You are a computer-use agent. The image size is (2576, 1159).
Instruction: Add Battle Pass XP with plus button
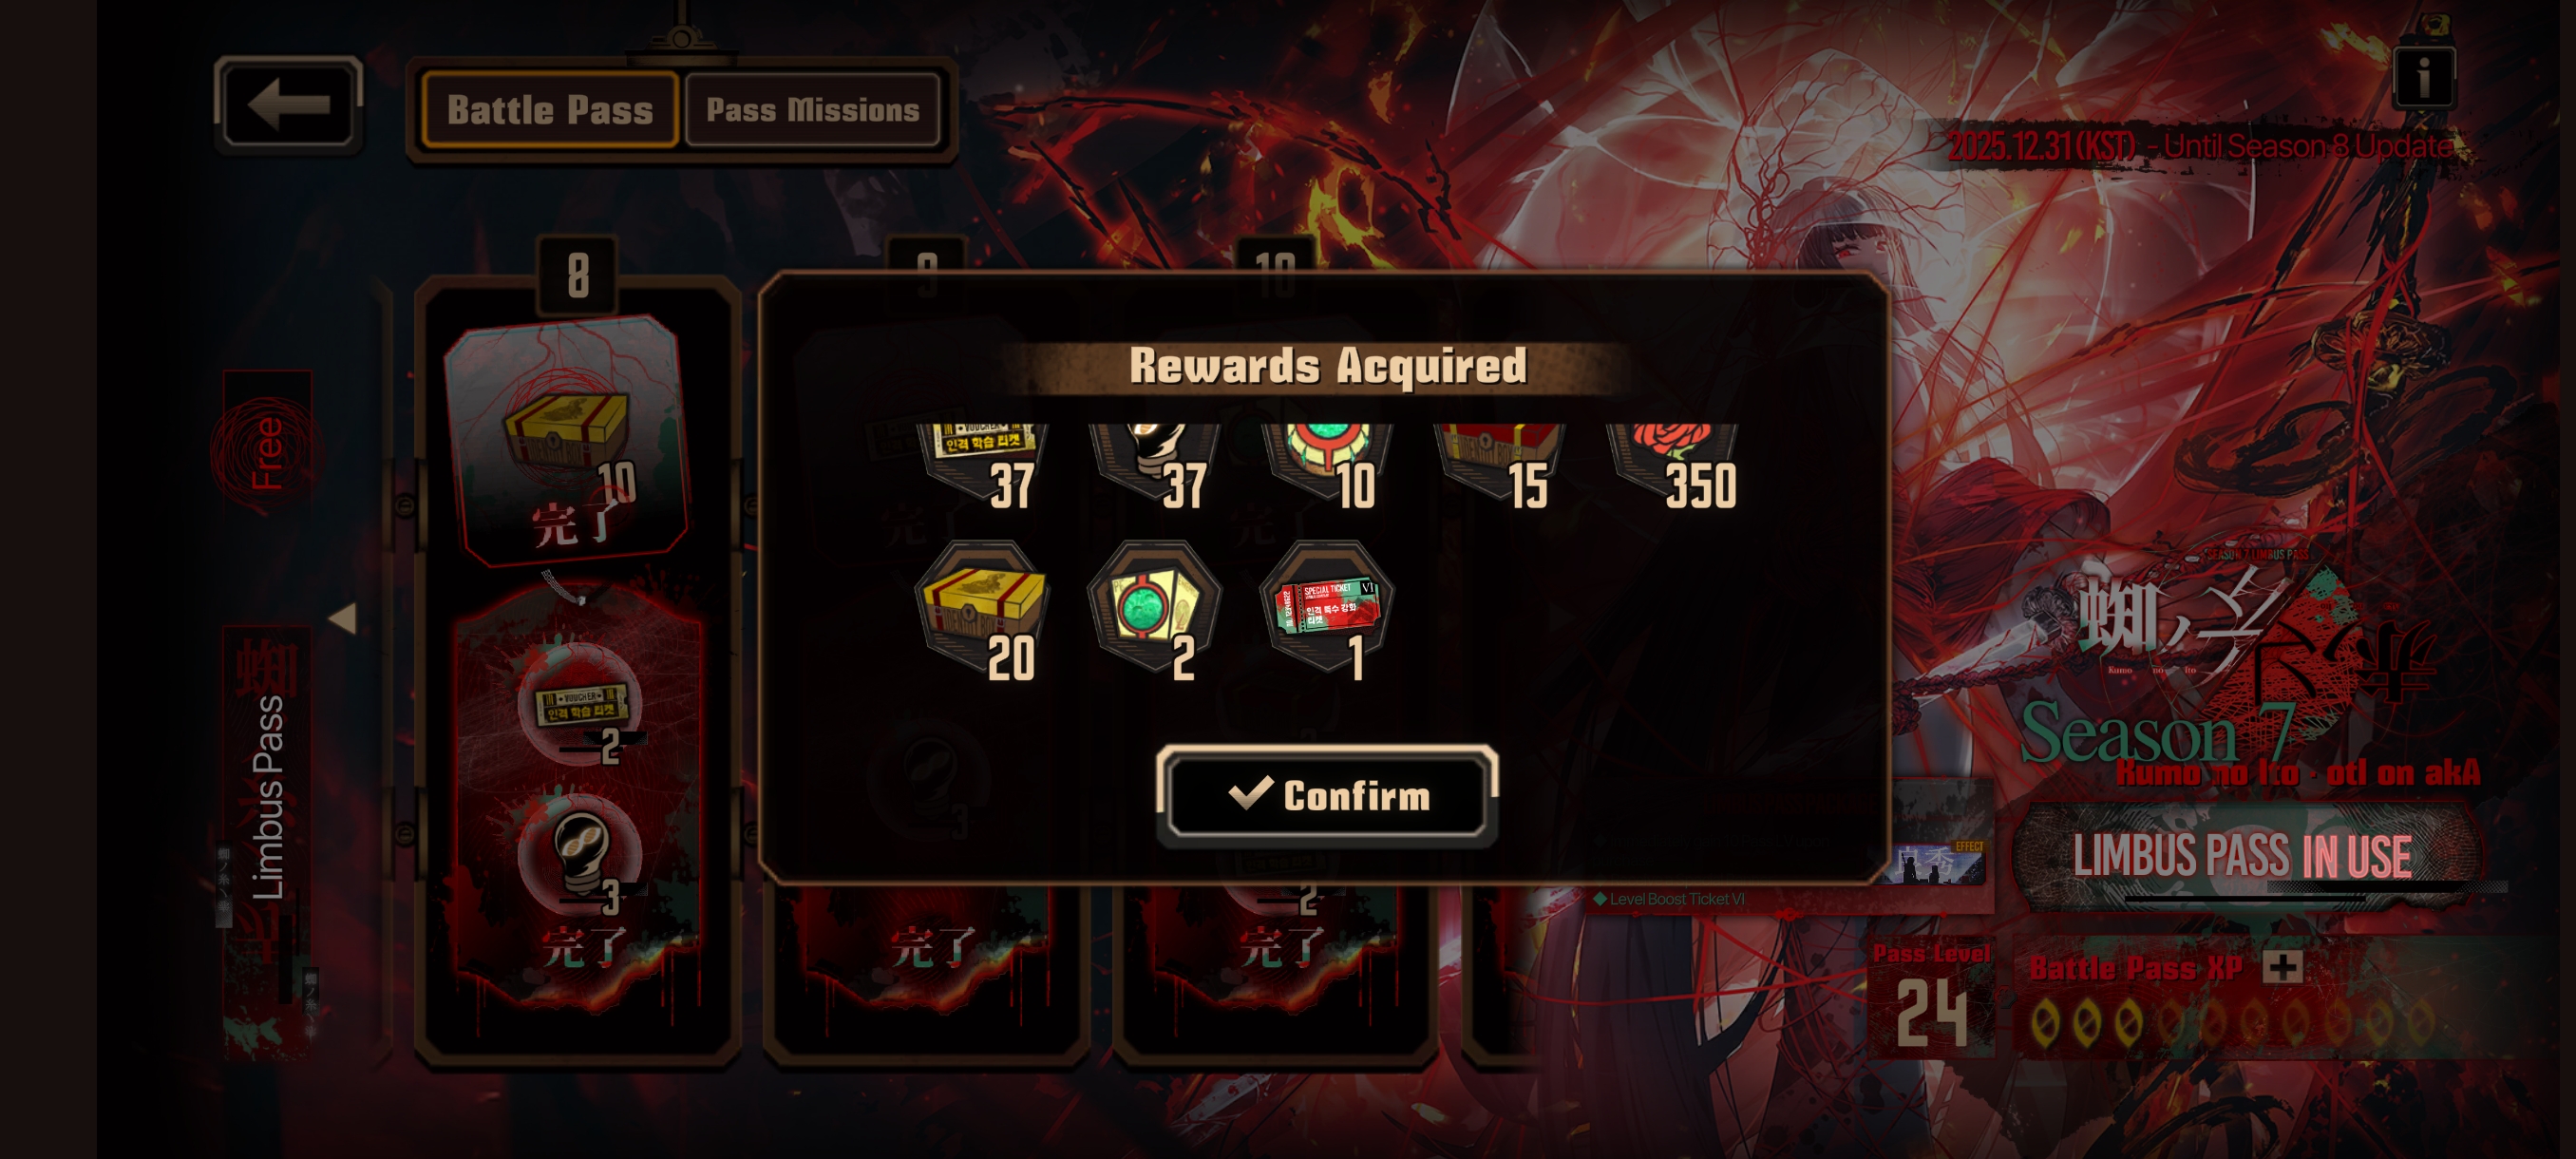coord(2282,966)
